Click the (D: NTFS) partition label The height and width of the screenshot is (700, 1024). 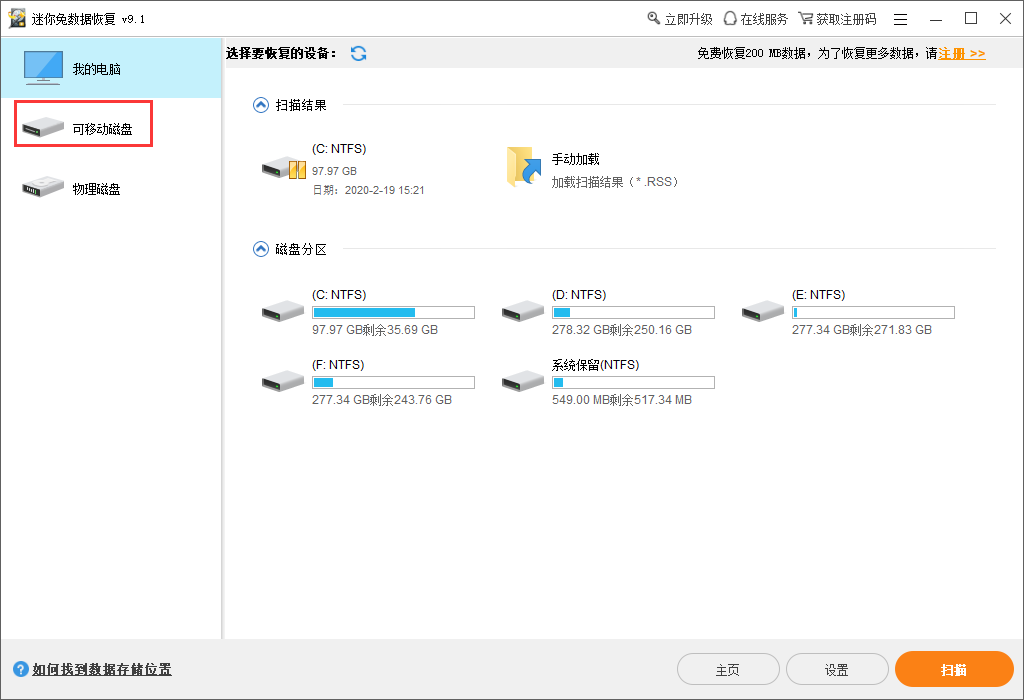click(579, 295)
